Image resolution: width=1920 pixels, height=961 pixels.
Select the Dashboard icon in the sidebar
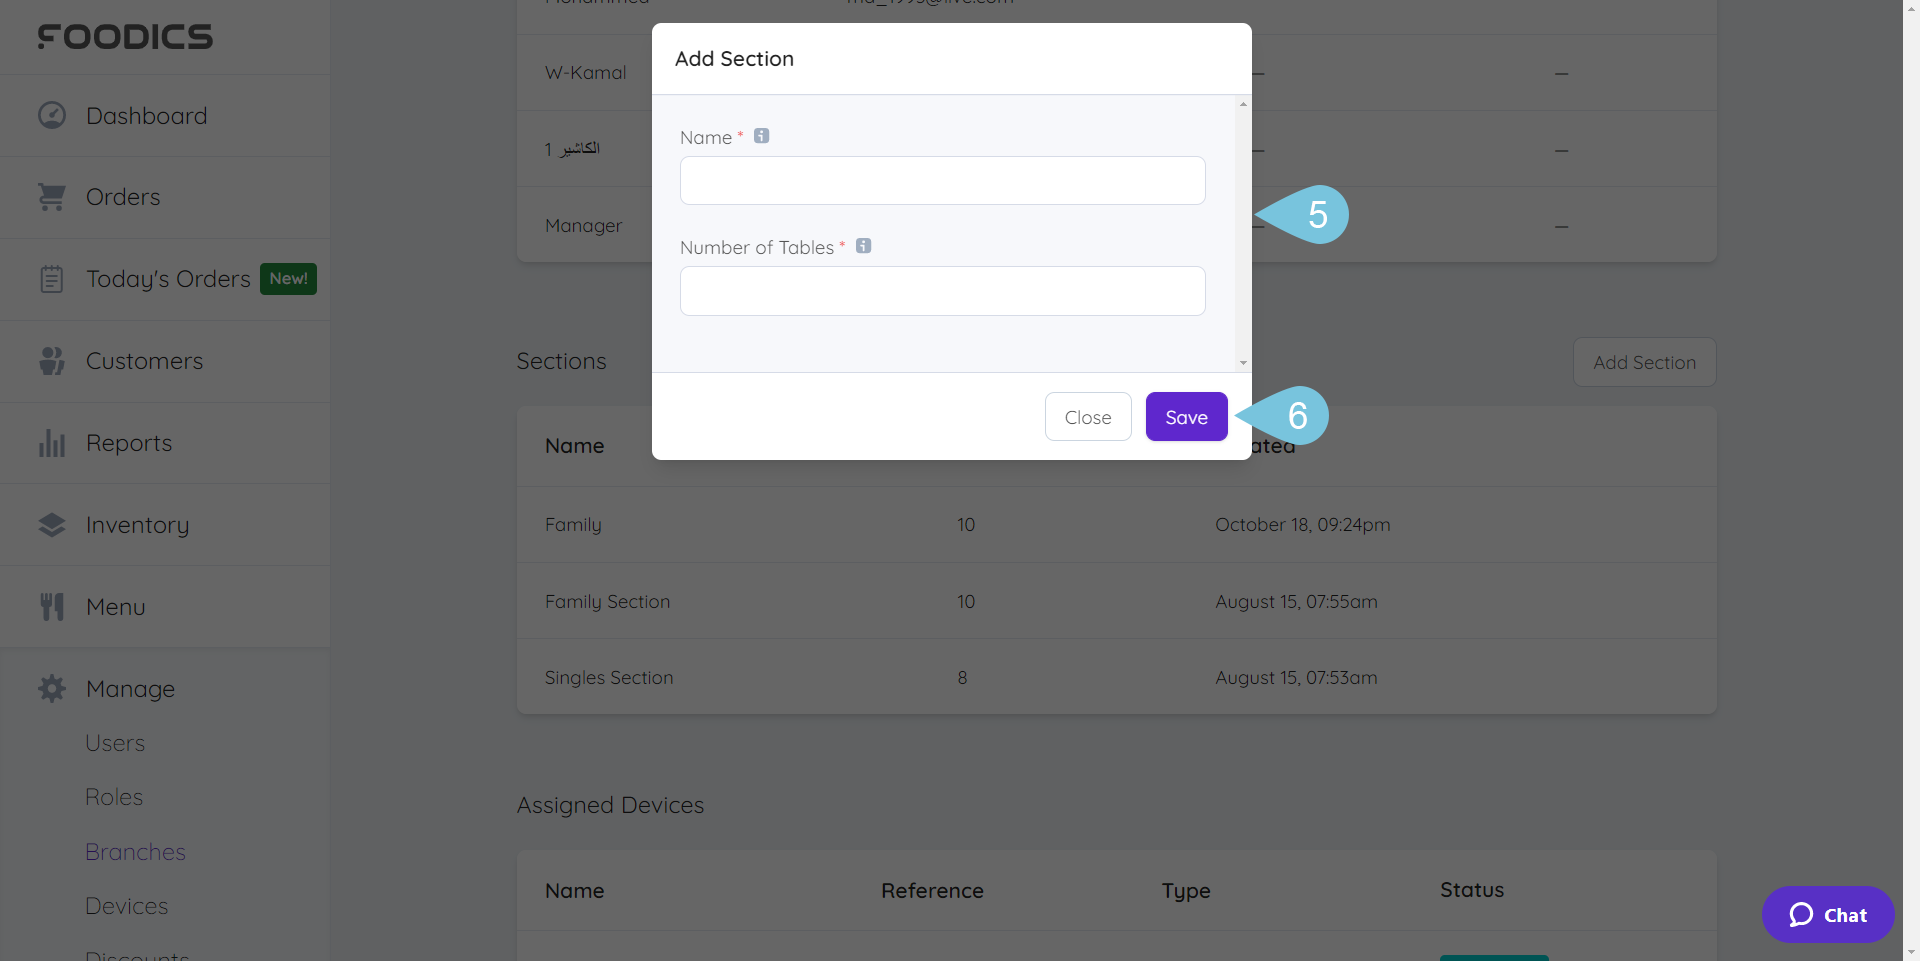coord(51,115)
